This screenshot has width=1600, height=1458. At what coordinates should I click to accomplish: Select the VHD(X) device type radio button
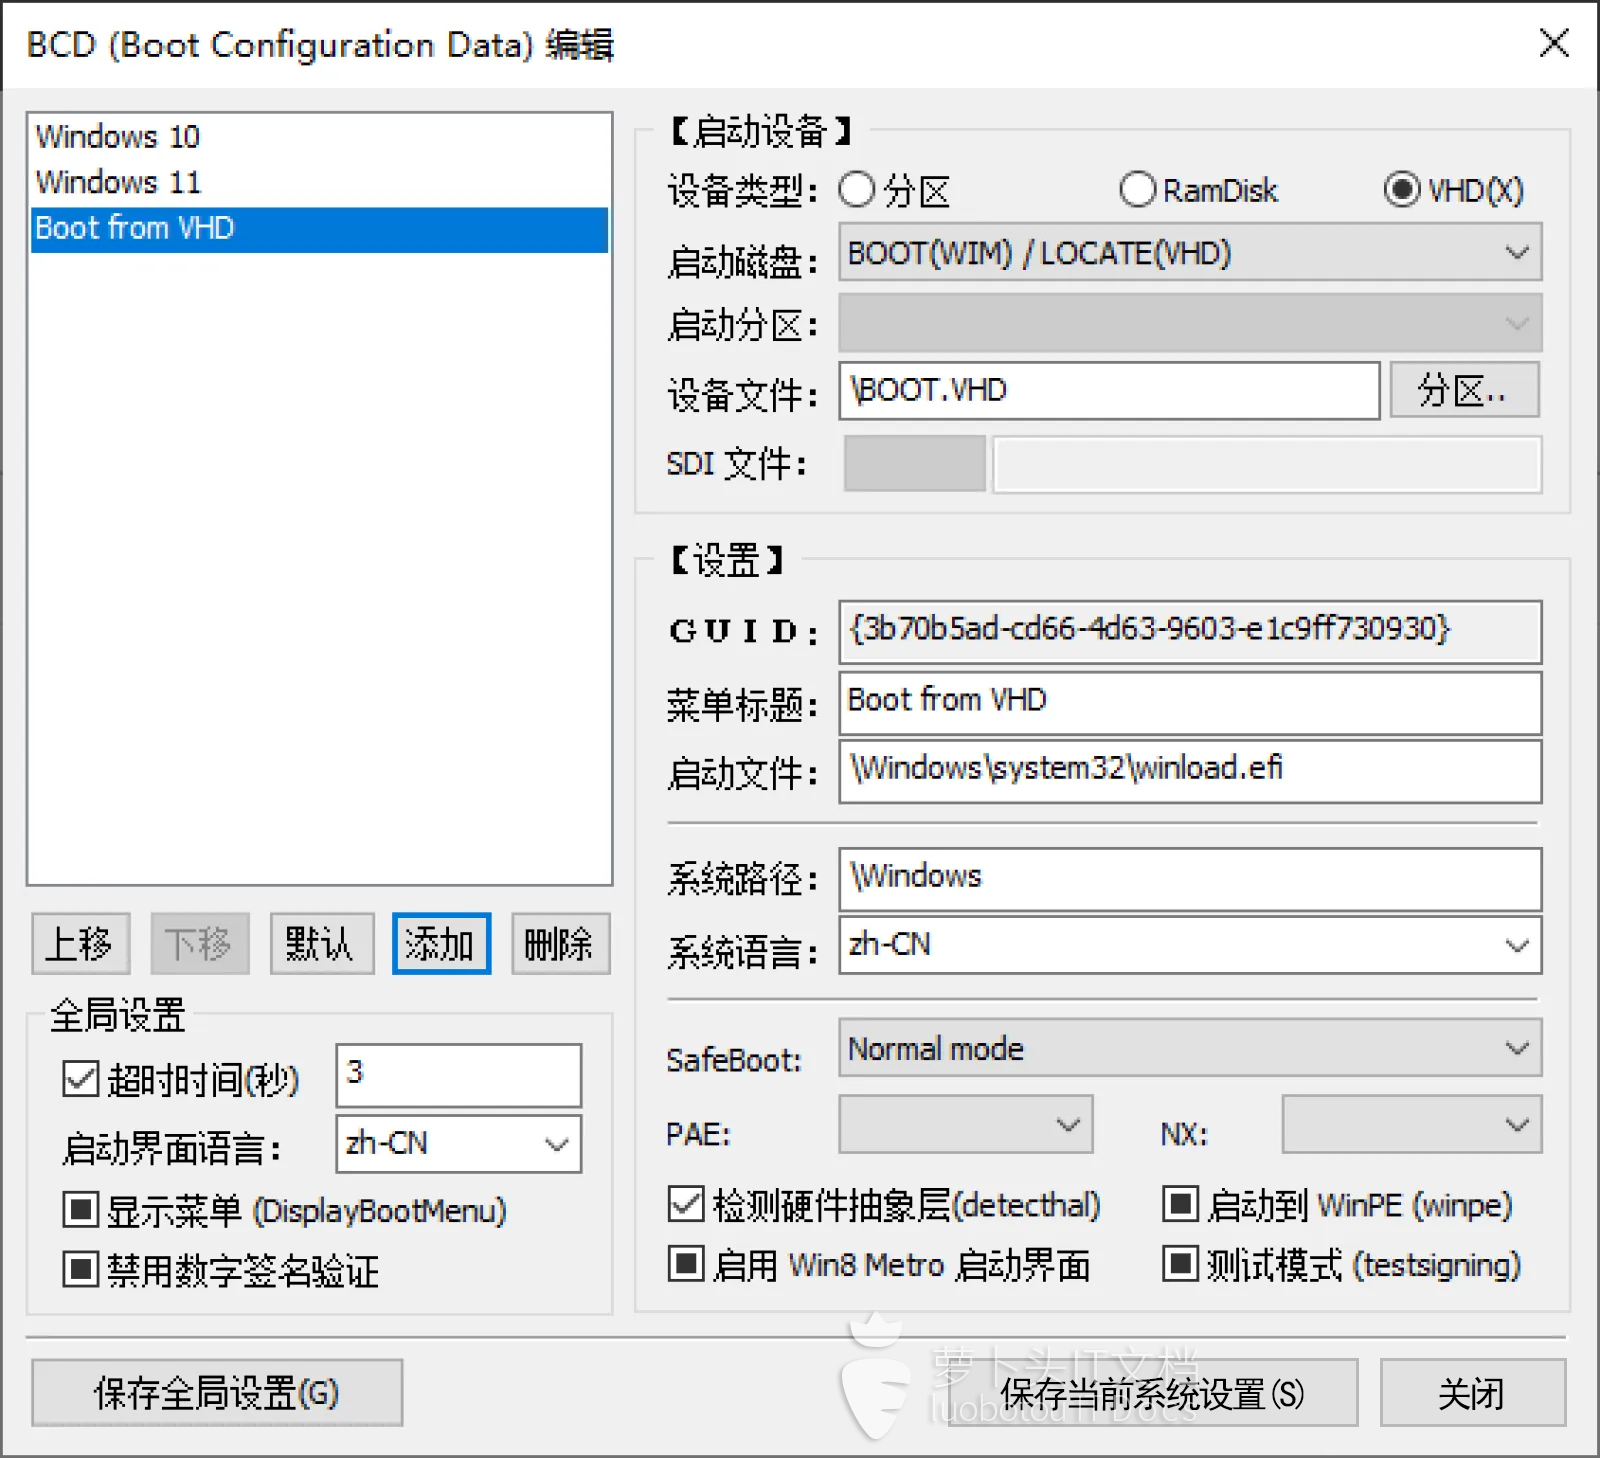tap(1402, 190)
